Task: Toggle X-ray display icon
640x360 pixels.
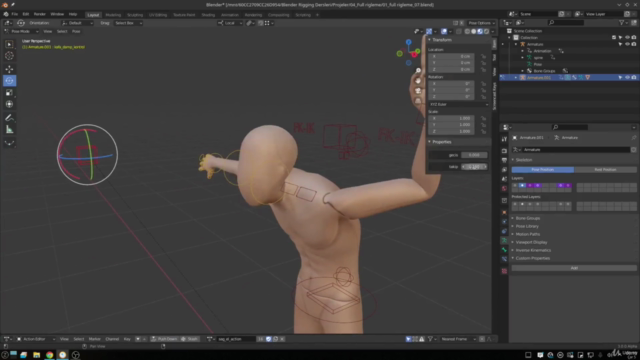Action: [459, 31]
